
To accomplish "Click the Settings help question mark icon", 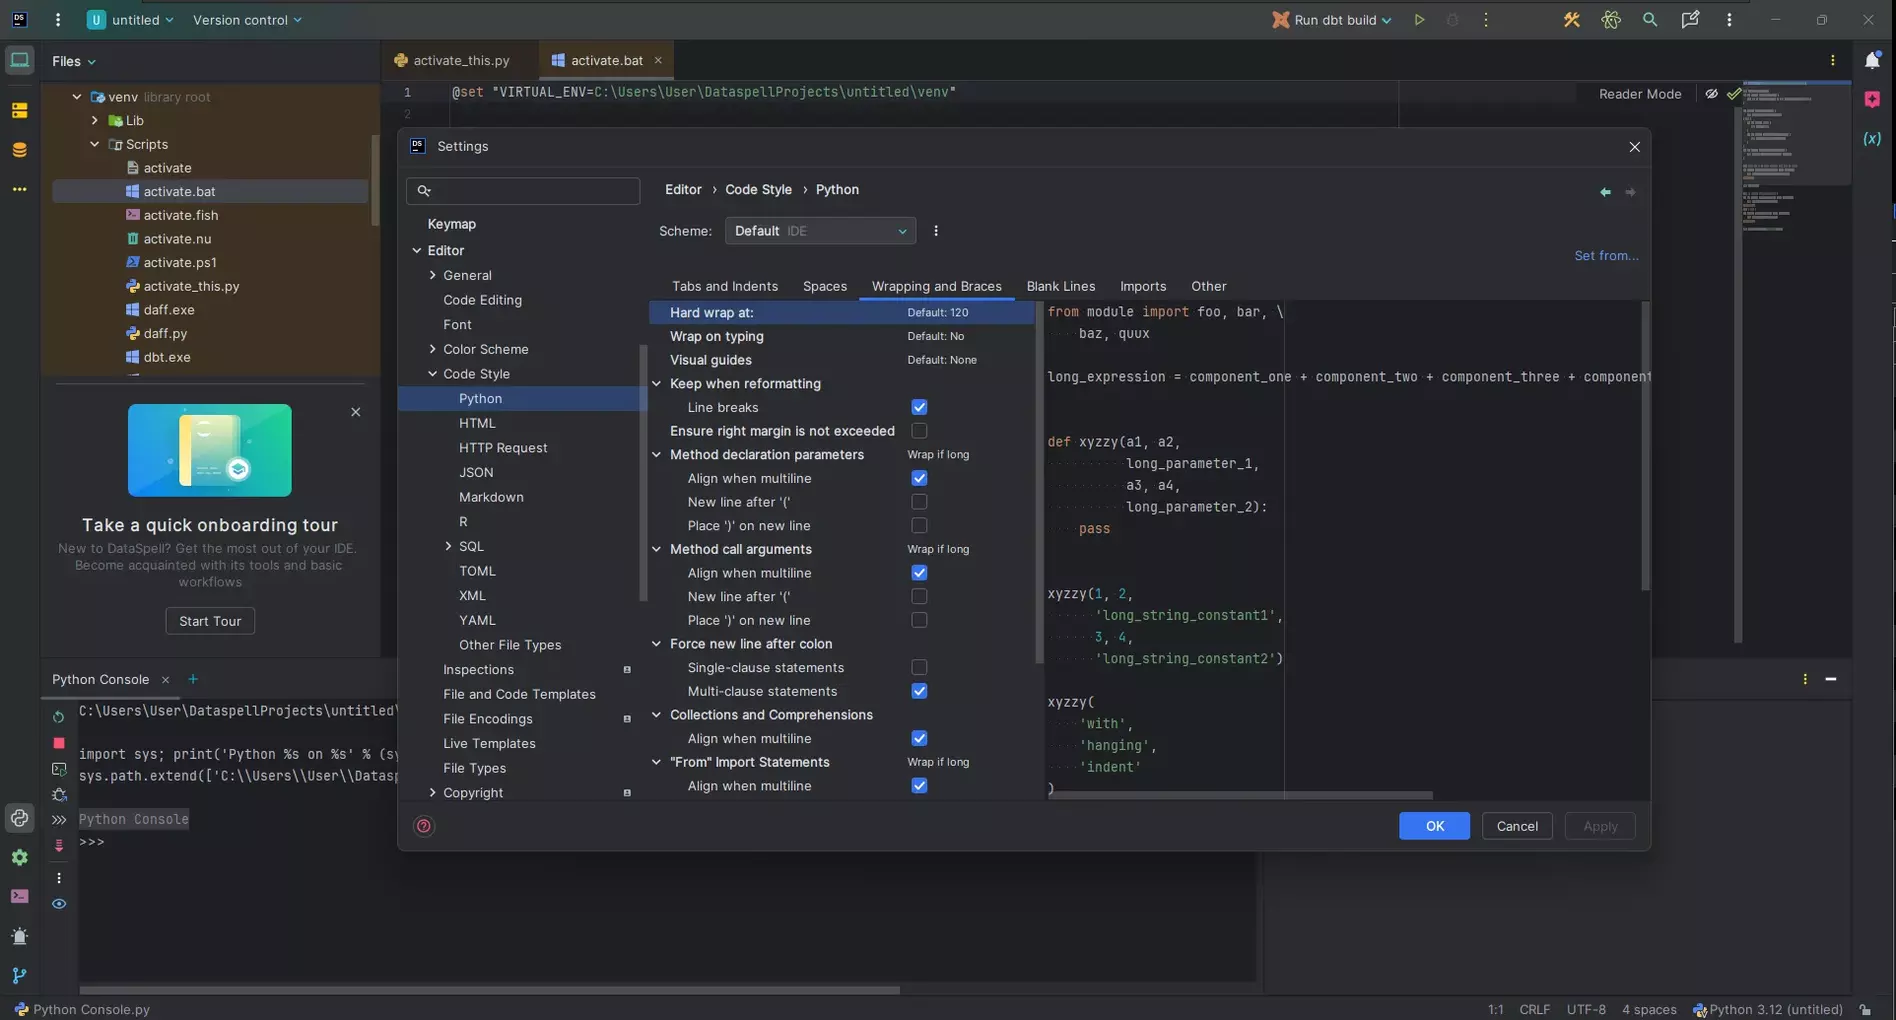I will pyautogui.click(x=424, y=826).
